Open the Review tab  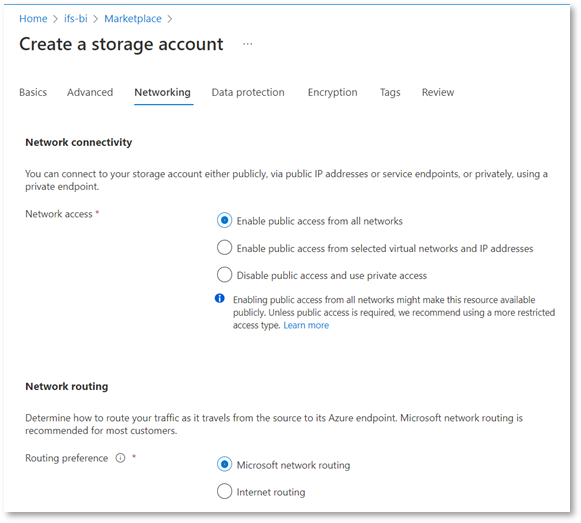438,92
